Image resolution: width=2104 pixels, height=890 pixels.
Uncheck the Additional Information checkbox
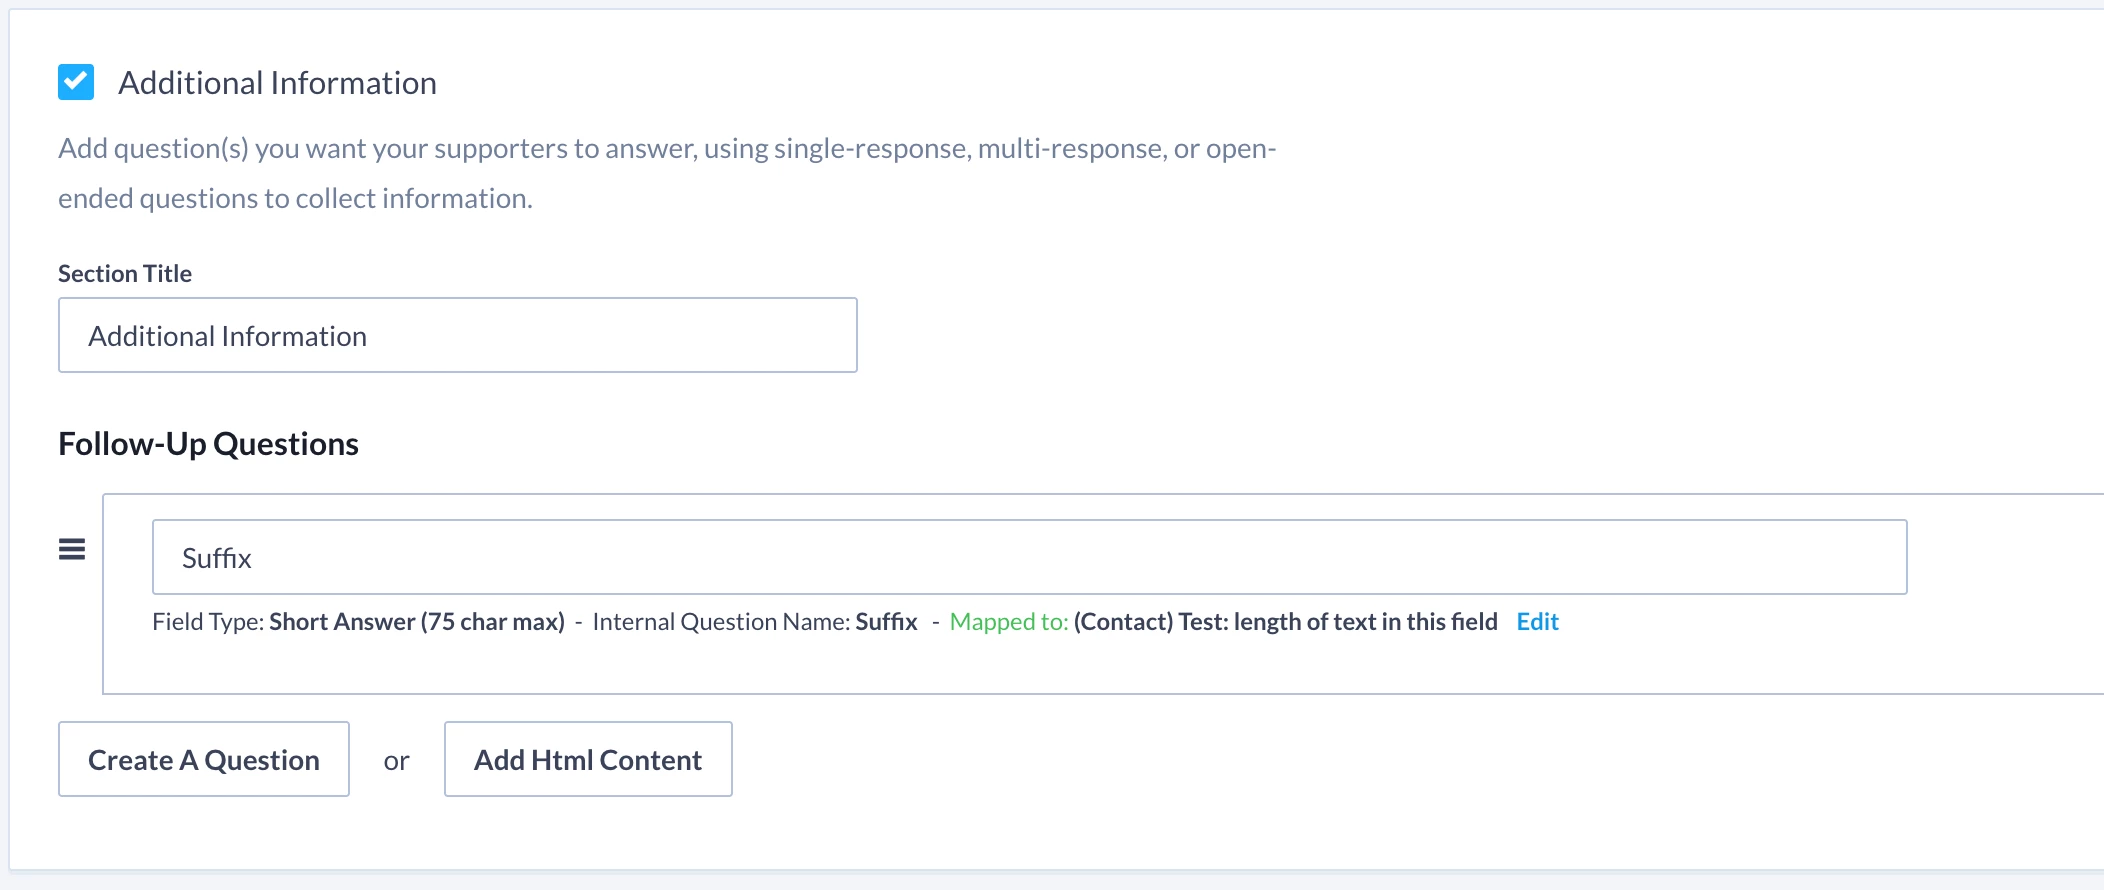pos(76,82)
